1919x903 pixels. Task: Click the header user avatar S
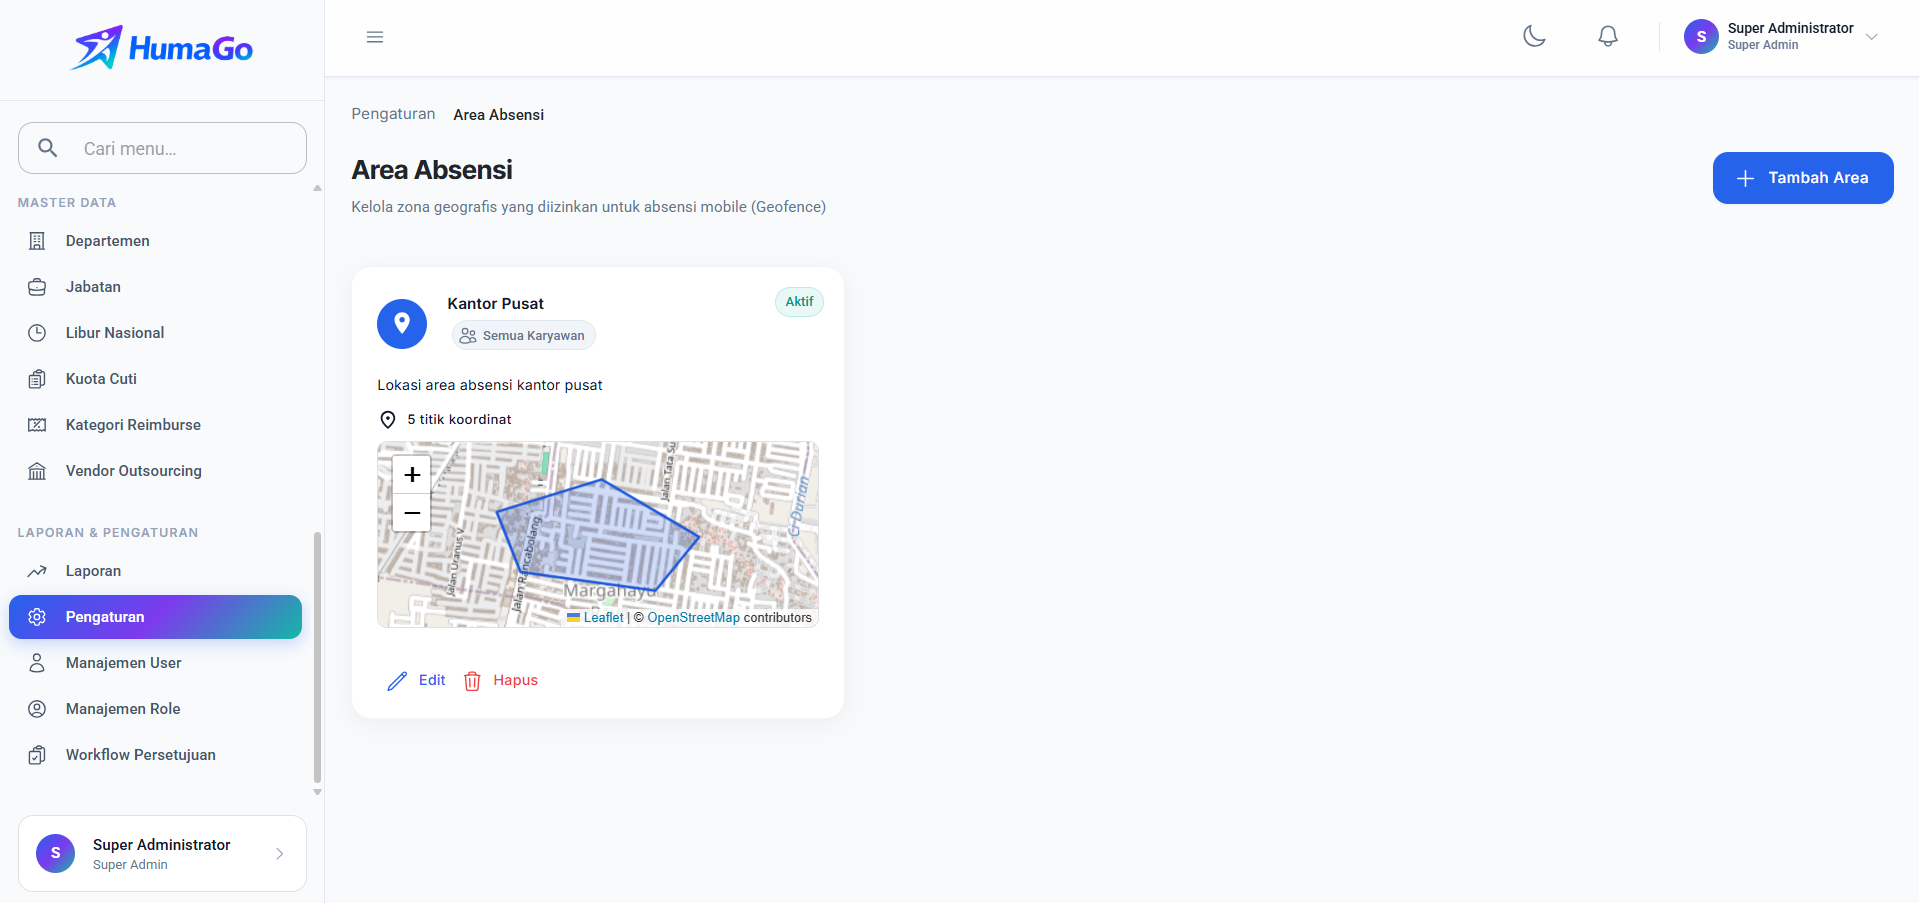[1701, 37]
